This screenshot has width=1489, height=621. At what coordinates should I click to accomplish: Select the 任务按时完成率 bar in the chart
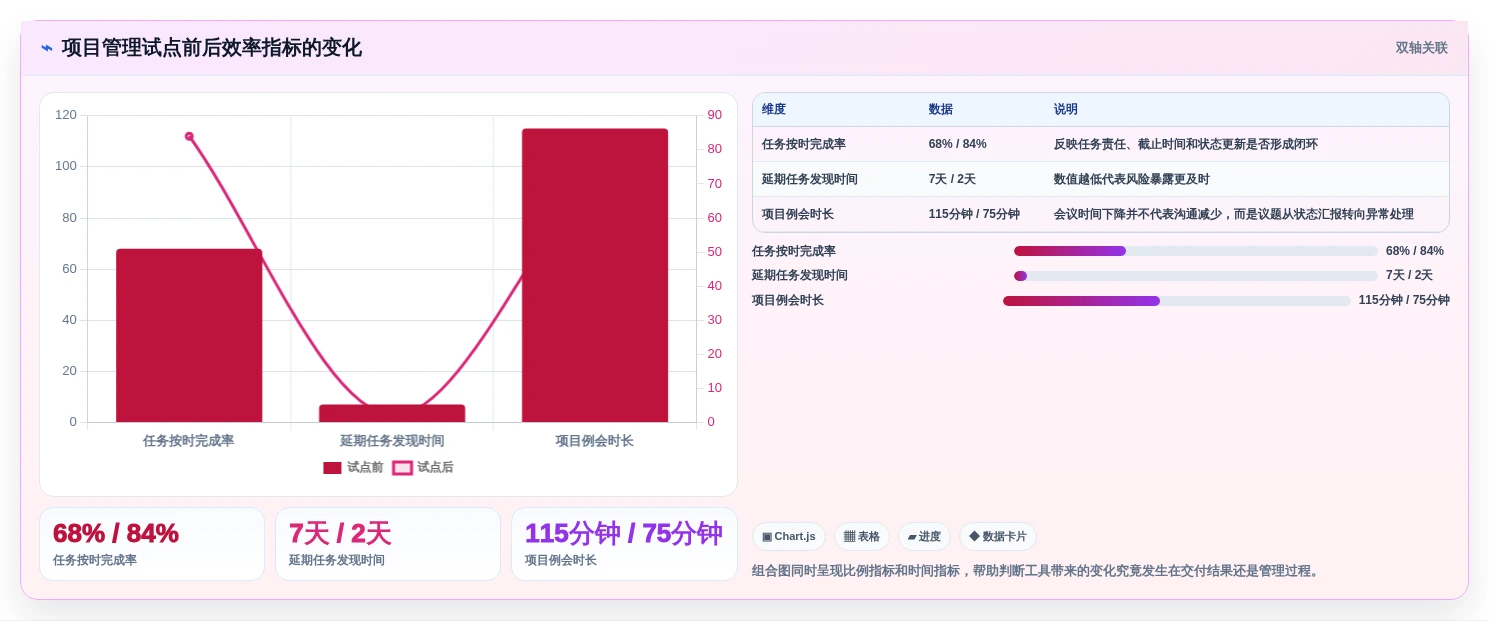tap(189, 335)
